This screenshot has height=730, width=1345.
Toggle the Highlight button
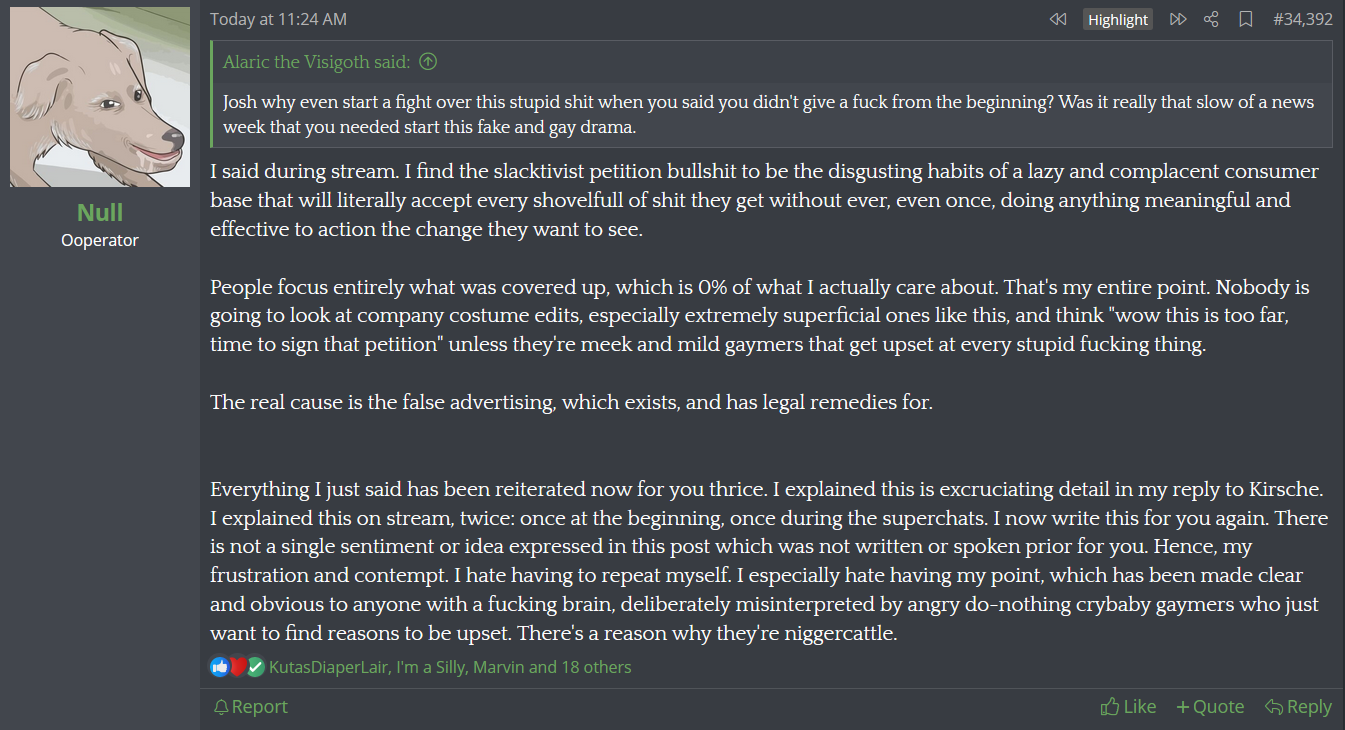(x=1118, y=19)
